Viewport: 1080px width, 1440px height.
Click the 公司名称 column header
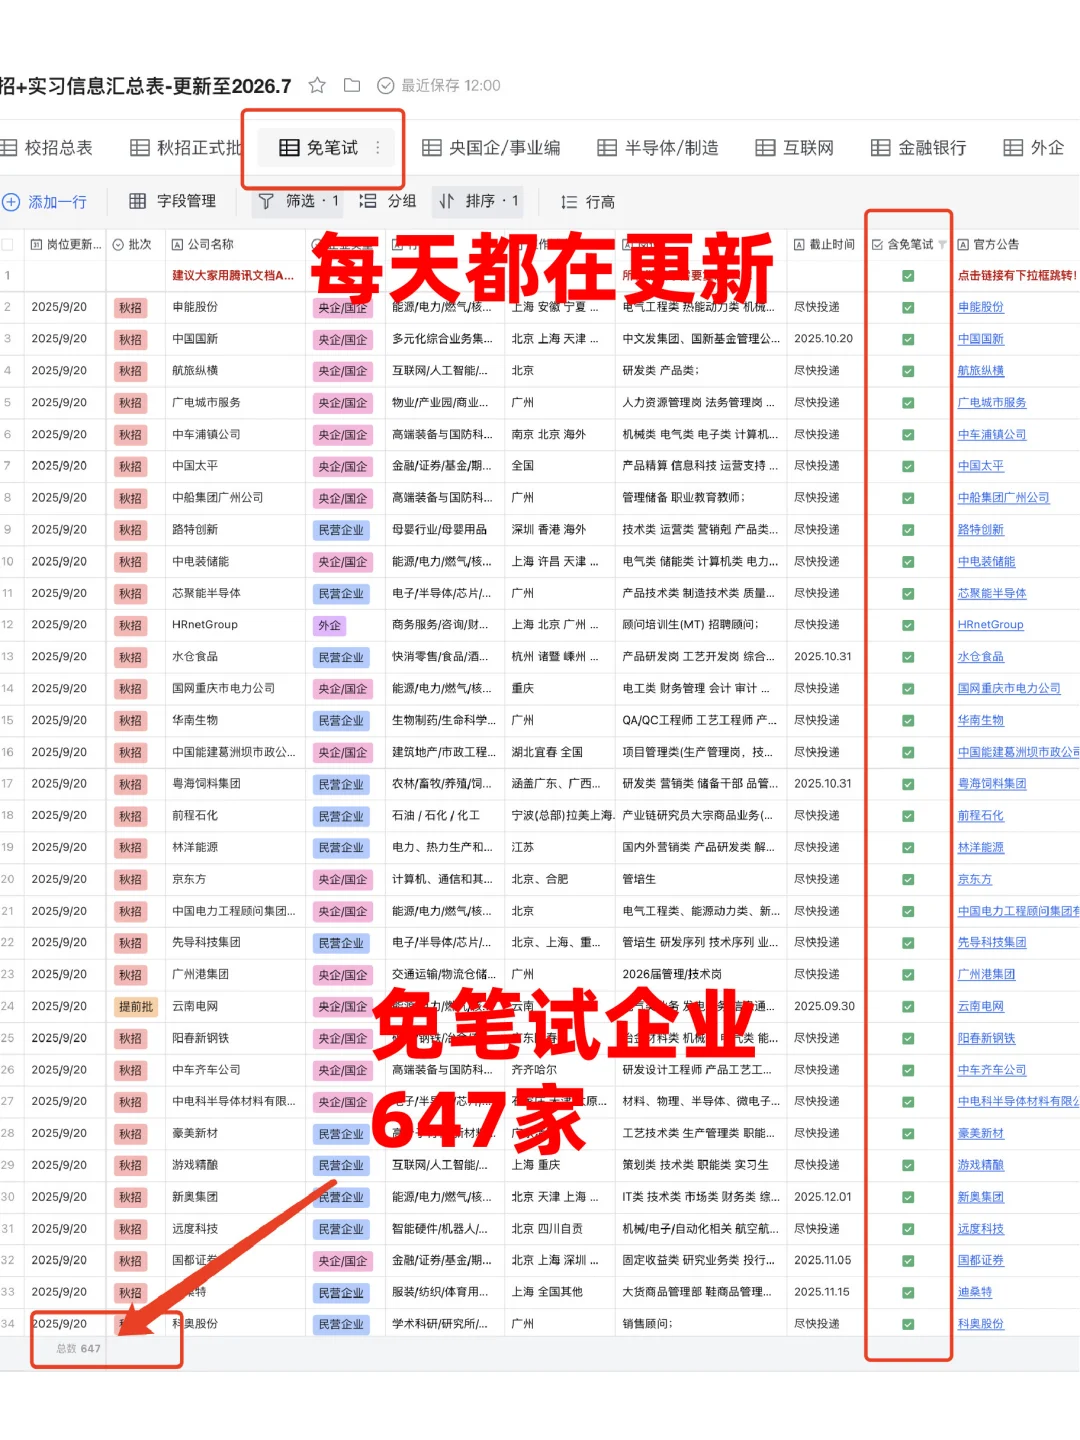click(x=203, y=245)
